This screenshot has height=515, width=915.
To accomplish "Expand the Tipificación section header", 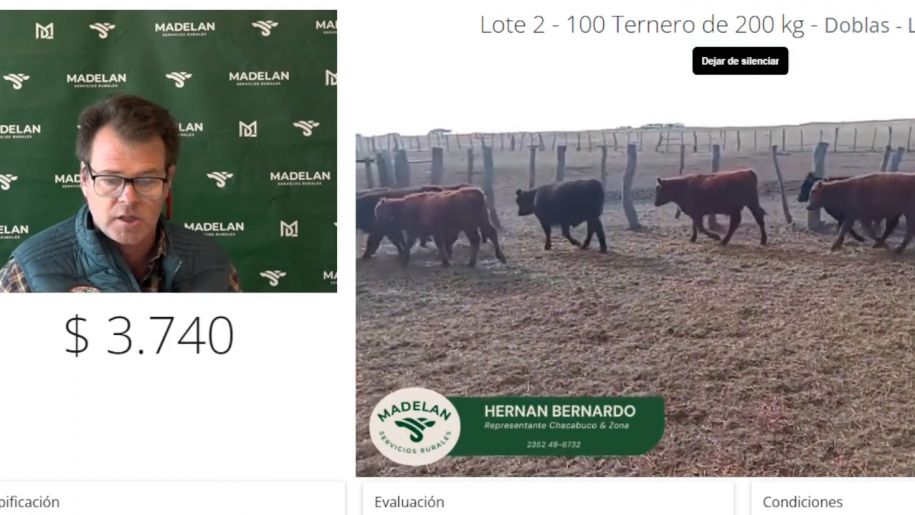I will [x=29, y=502].
